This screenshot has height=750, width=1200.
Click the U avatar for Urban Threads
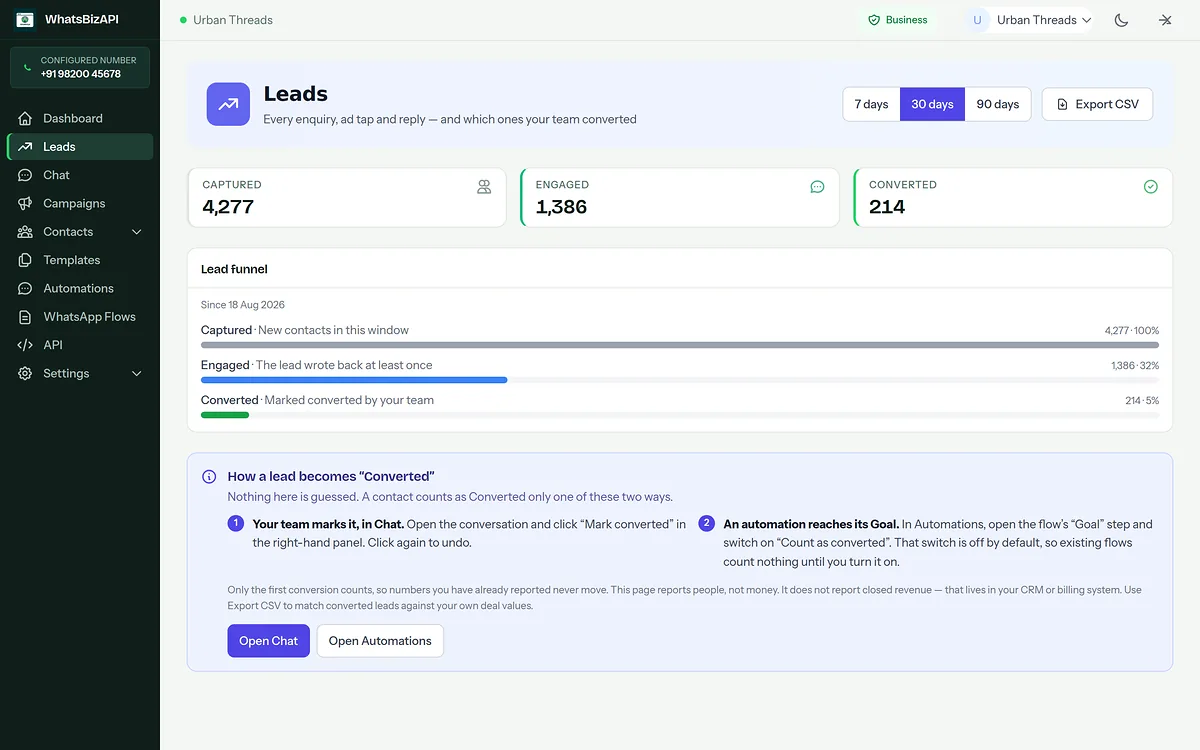977,20
